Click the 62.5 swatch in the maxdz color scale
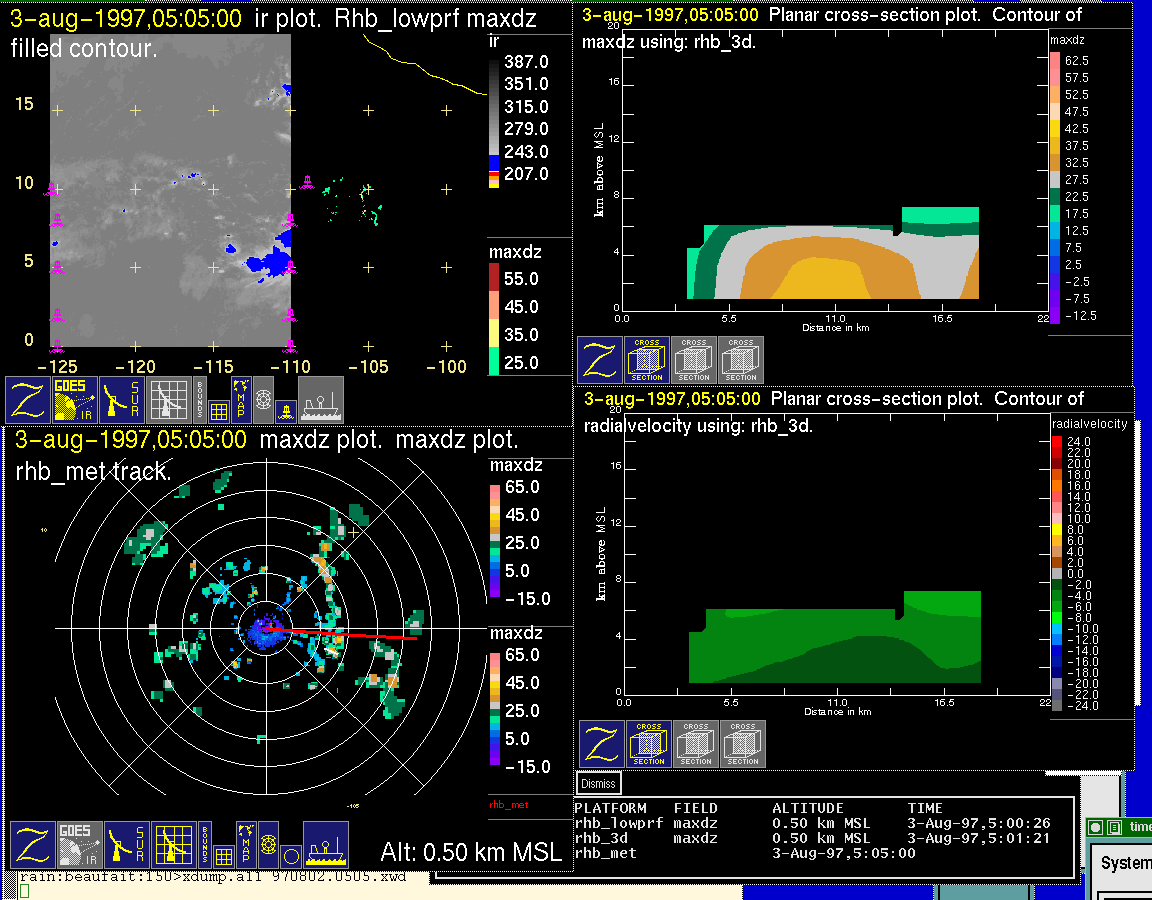 [1055, 61]
